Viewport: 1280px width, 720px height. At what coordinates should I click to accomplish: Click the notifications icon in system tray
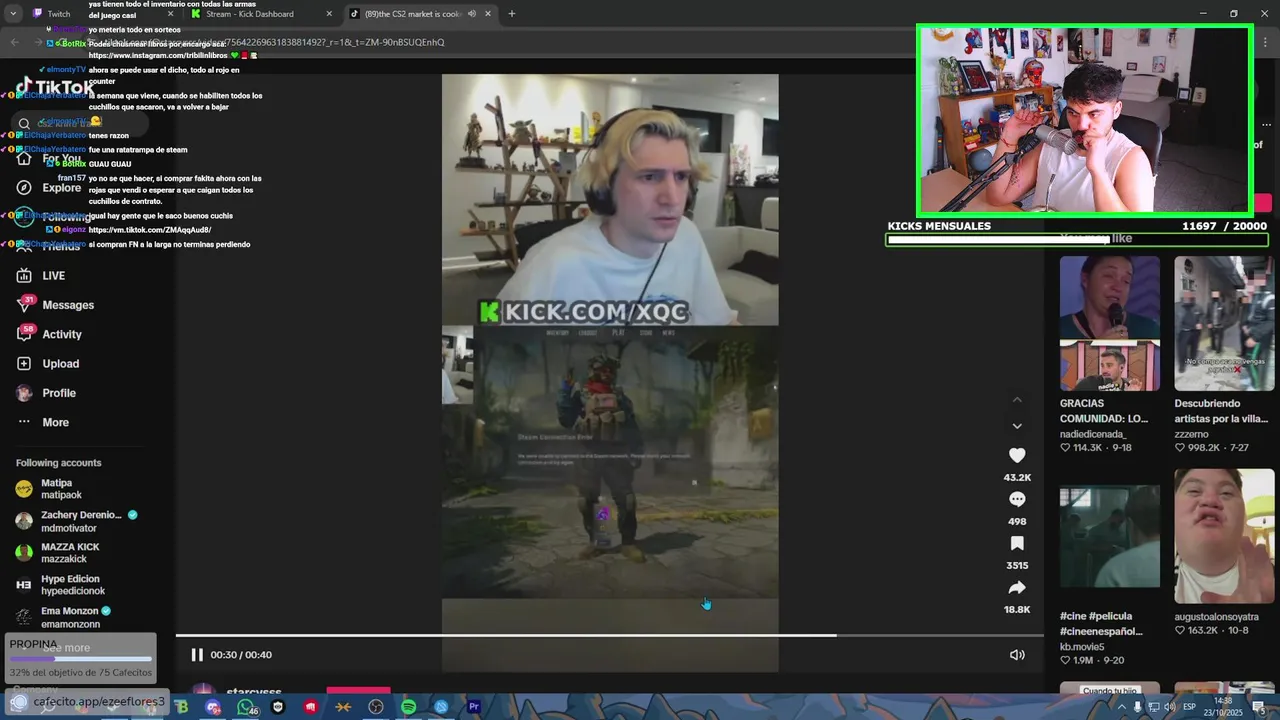point(1259,707)
